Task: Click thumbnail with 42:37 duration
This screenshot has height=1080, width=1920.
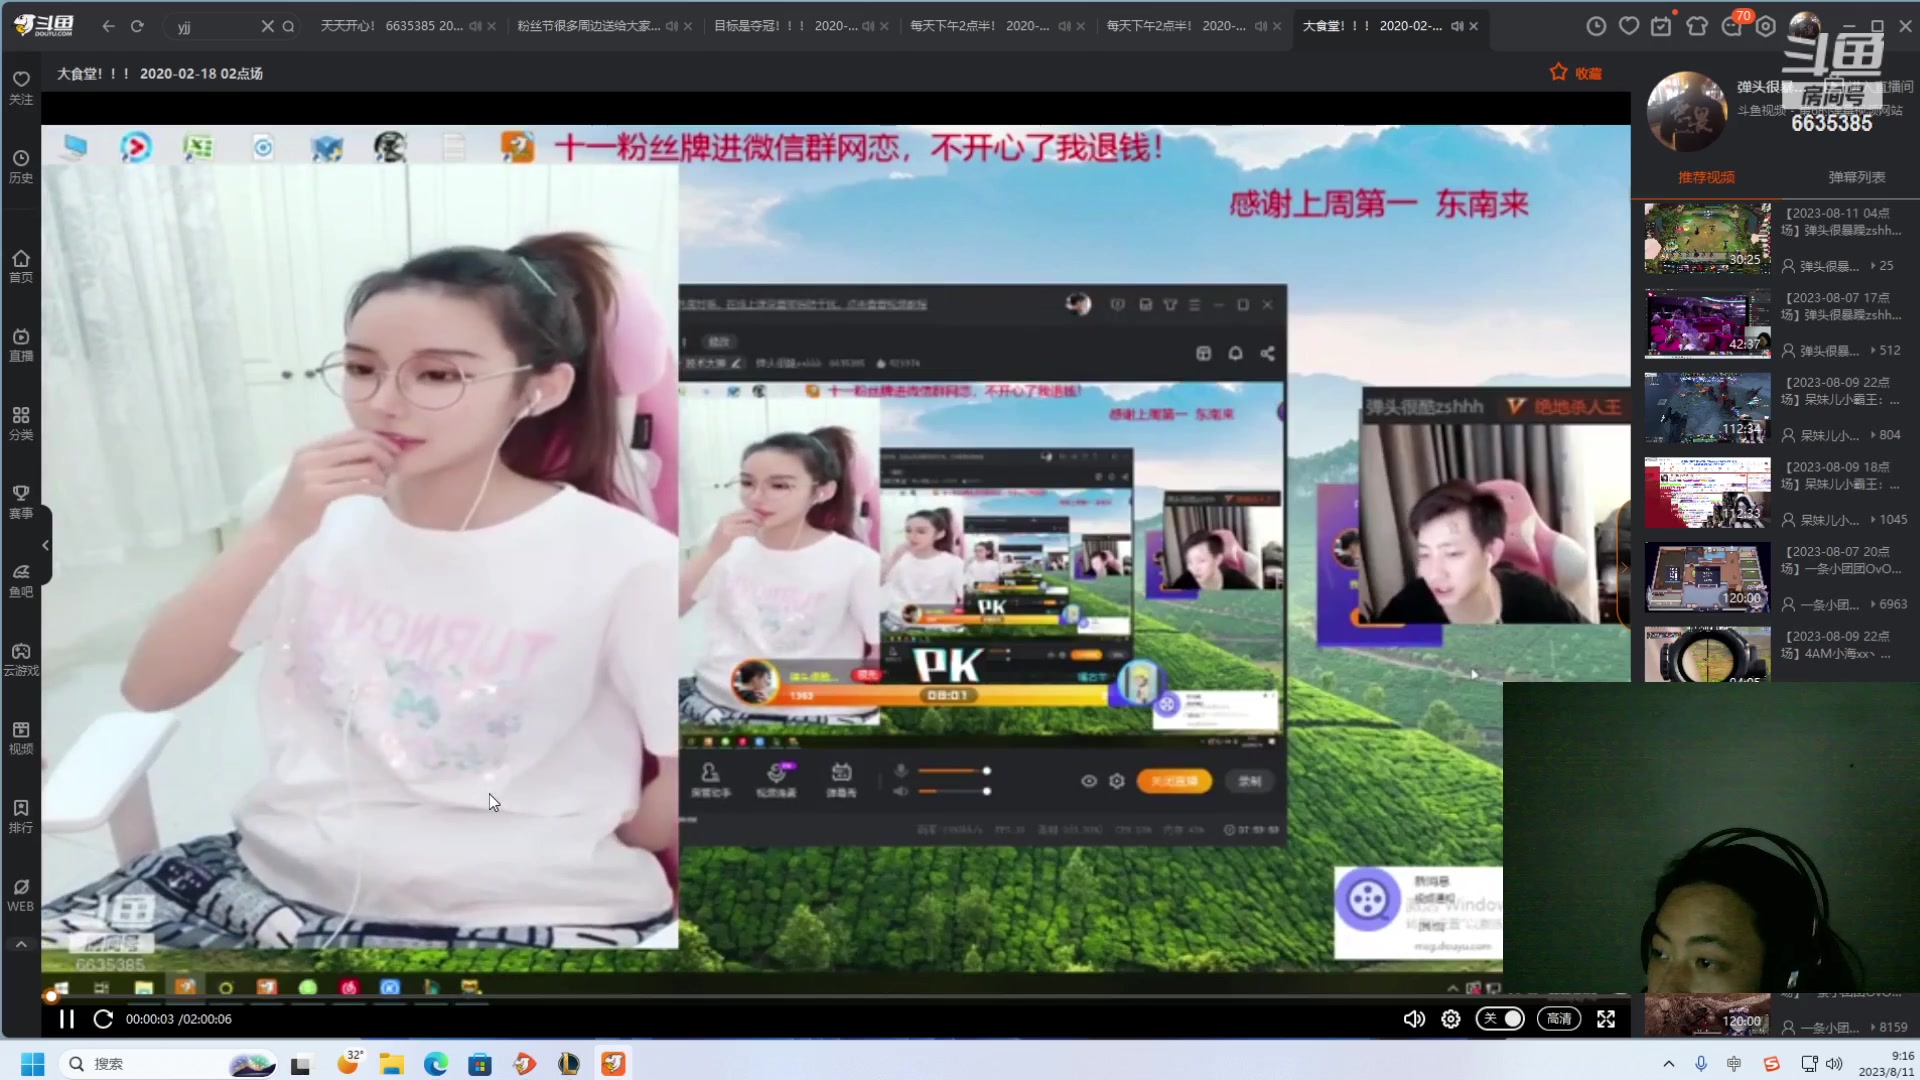Action: 1707,323
